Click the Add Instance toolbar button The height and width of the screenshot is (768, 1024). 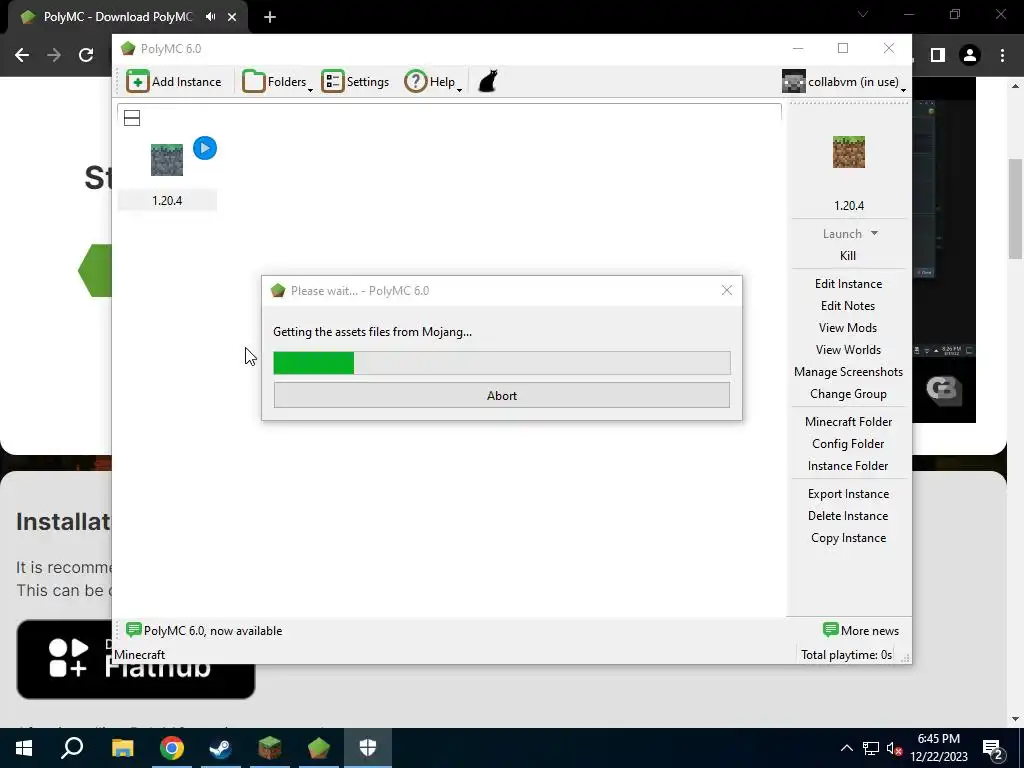coord(174,82)
